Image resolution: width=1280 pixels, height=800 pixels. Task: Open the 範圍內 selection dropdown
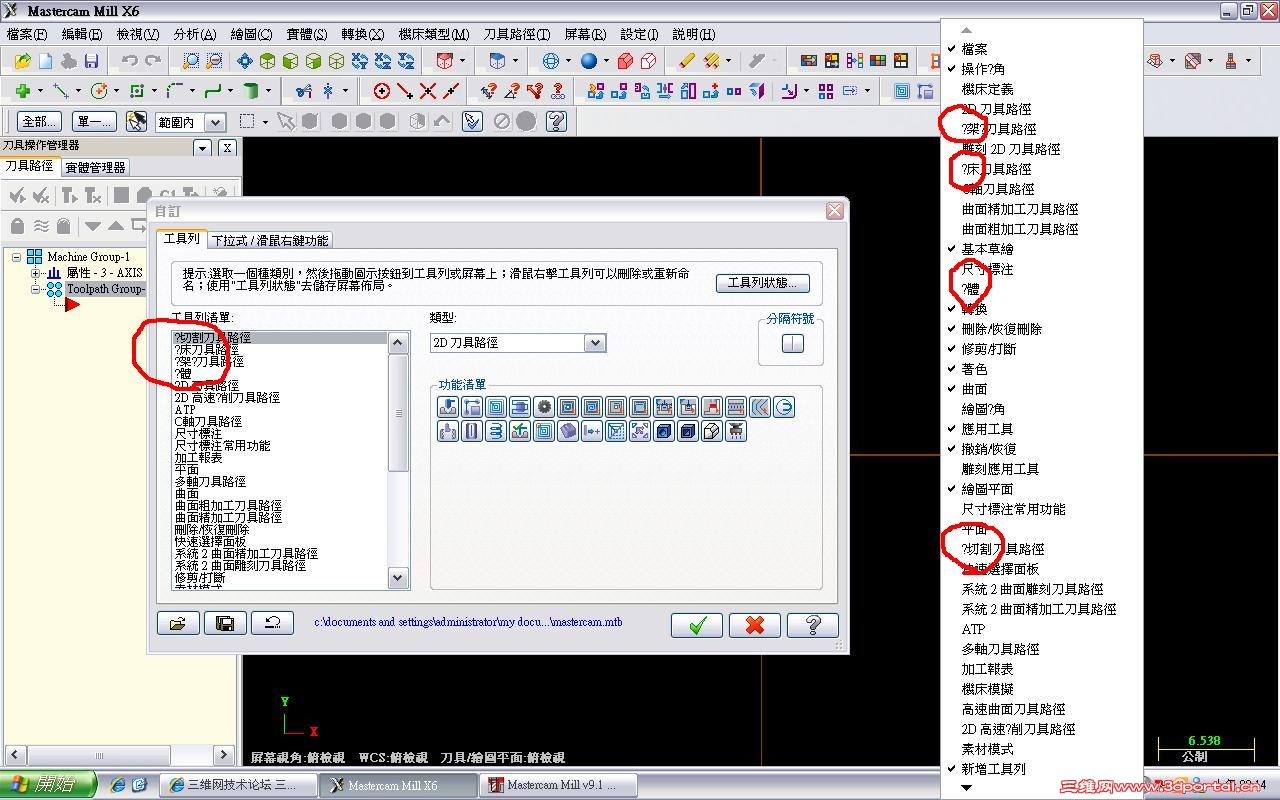215,122
